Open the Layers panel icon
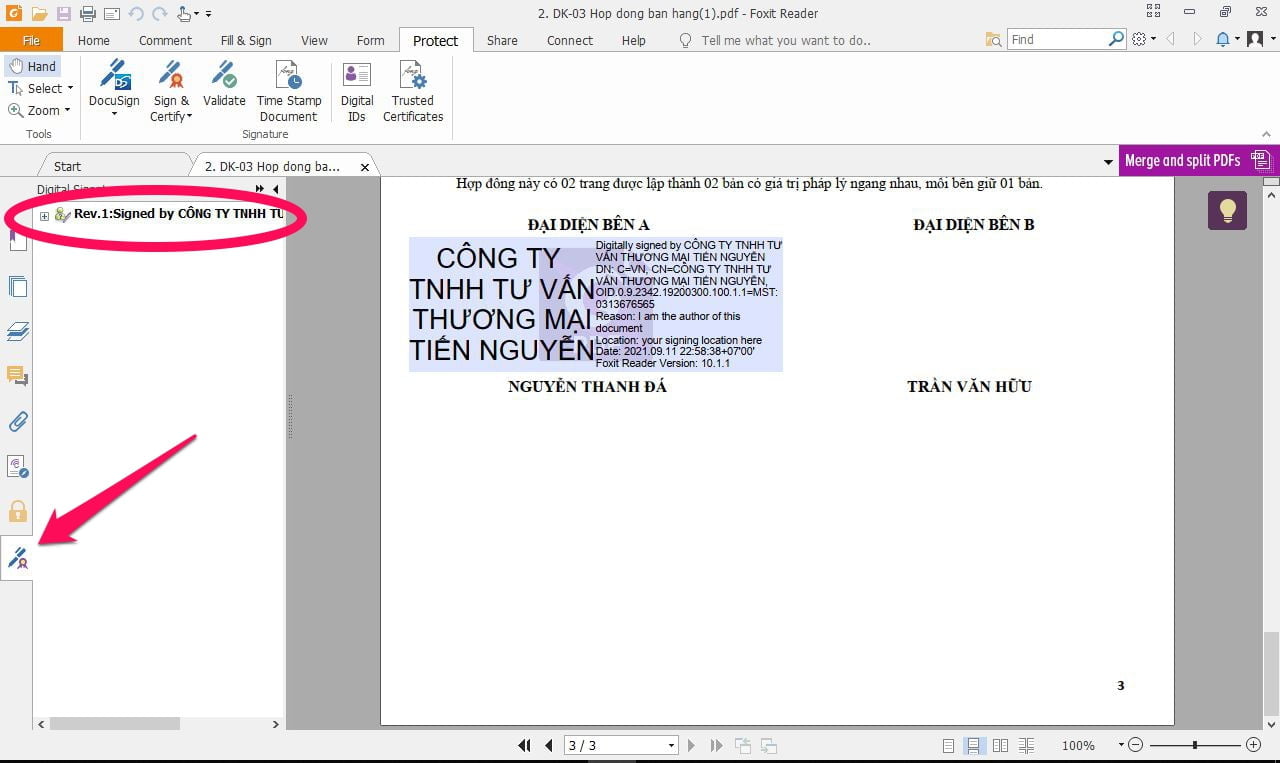The height and width of the screenshot is (763, 1280). click(x=17, y=331)
